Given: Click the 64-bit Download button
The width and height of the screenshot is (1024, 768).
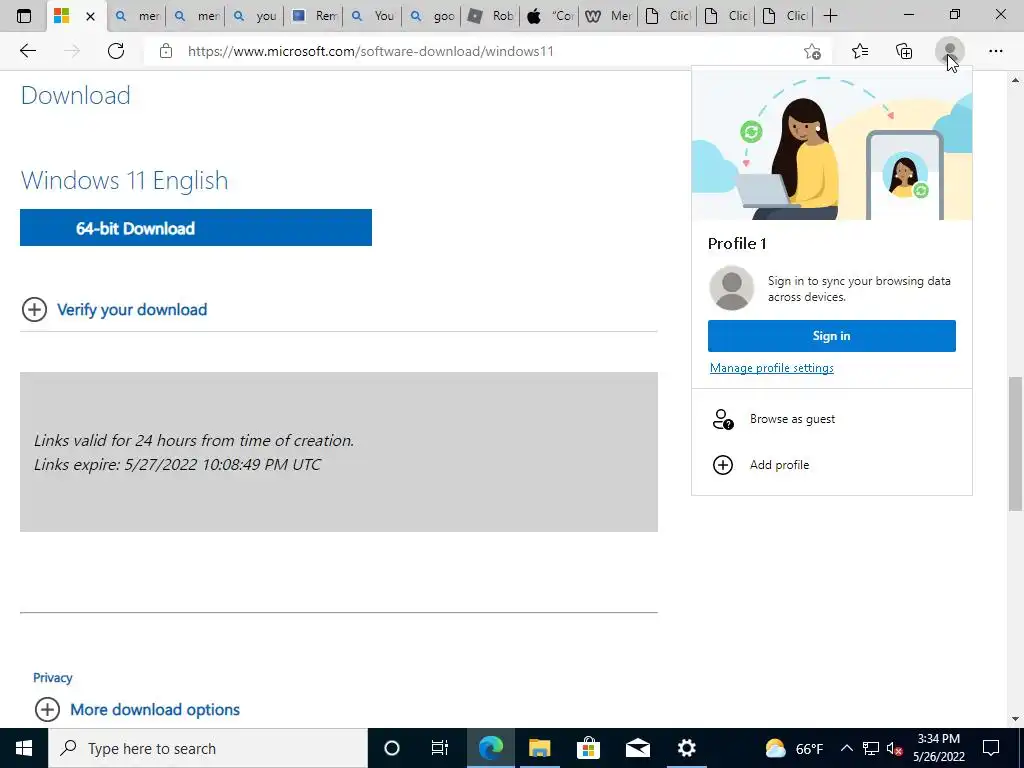Looking at the screenshot, I should coord(196,228).
